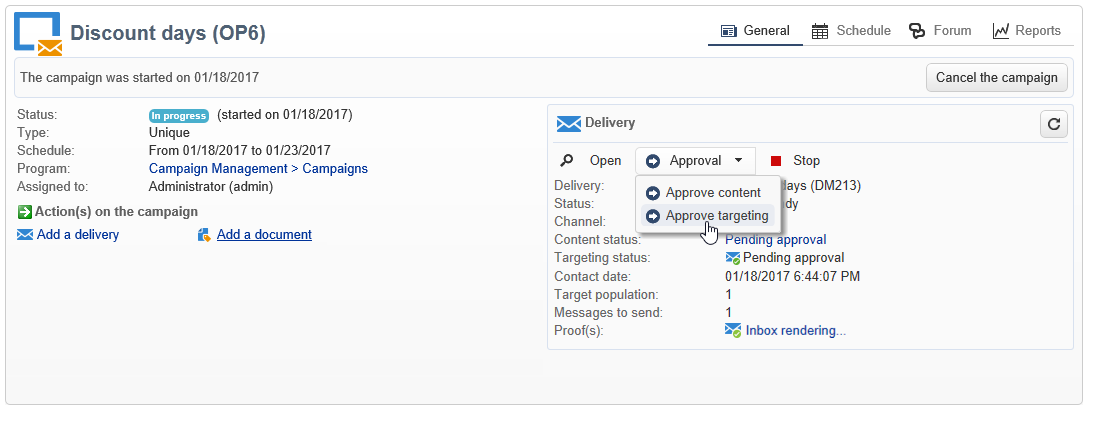Expand the Approval dropdown arrow
Viewport: 1115px width, 438px height.
click(x=738, y=161)
